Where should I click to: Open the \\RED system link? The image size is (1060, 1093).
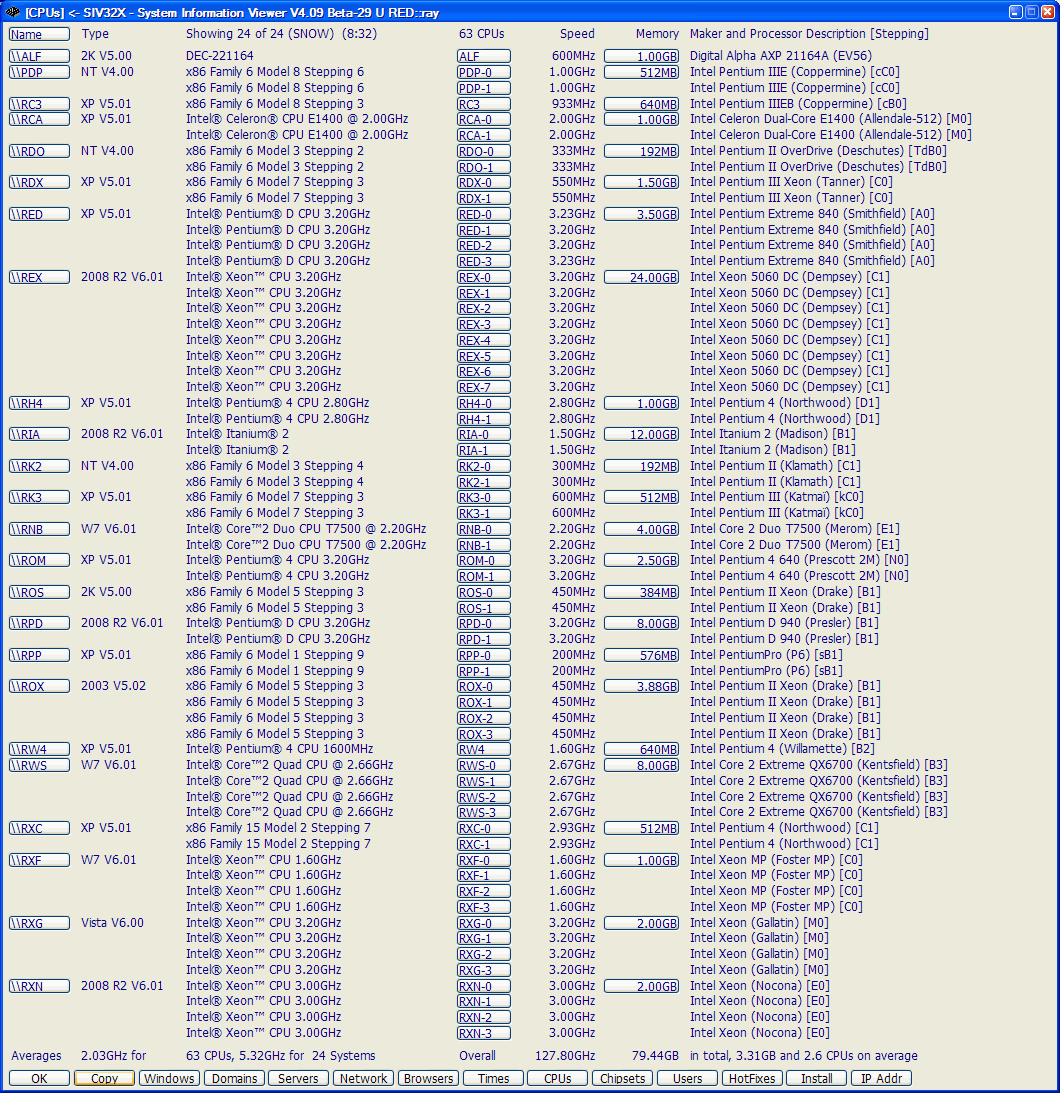point(39,215)
